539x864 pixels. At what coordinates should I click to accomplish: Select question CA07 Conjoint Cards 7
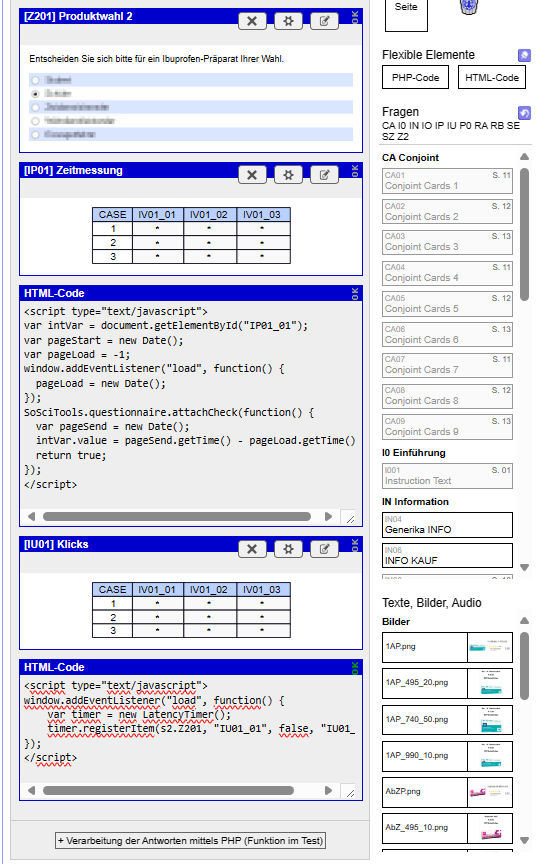[448, 365]
